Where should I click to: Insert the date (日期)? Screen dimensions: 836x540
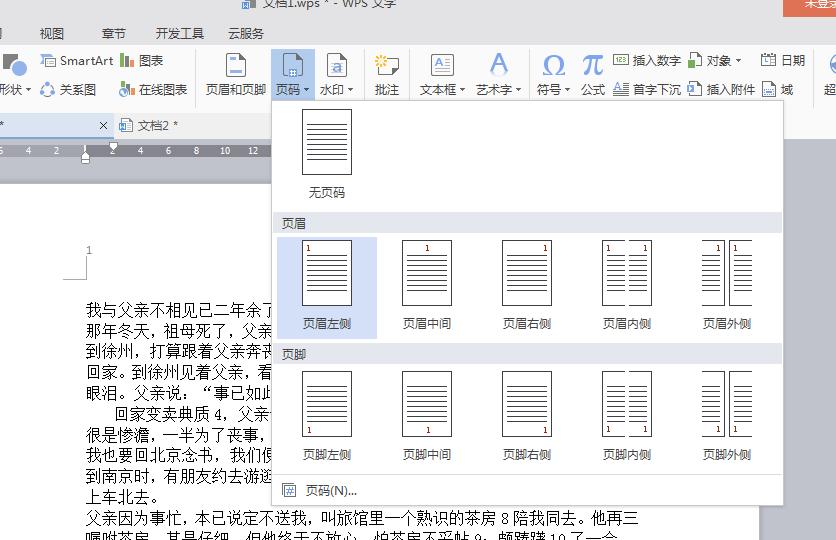pos(782,61)
